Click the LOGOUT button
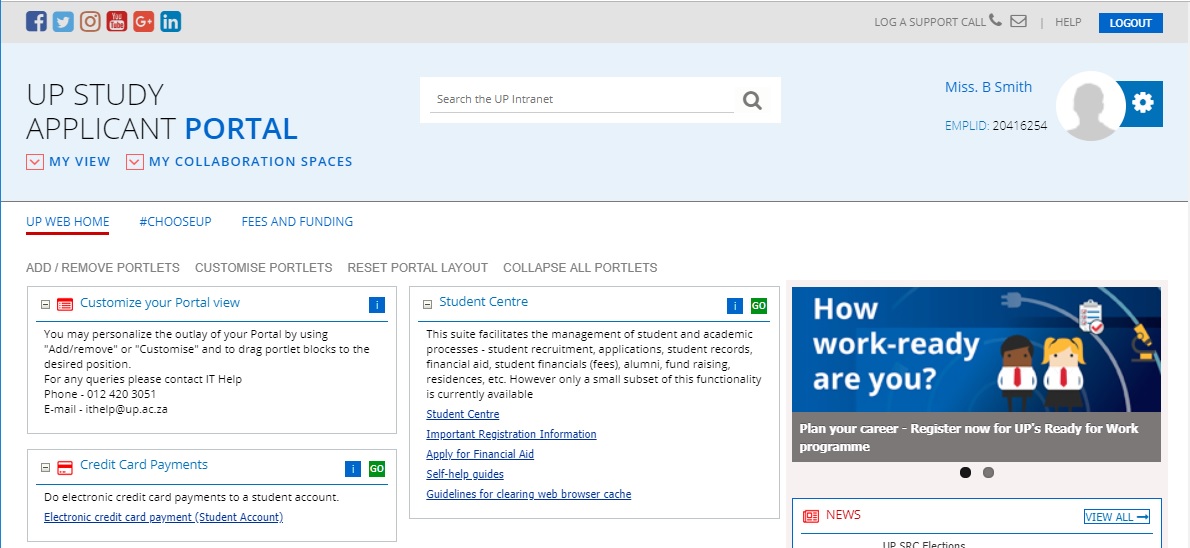1190x548 pixels. [1130, 23]
